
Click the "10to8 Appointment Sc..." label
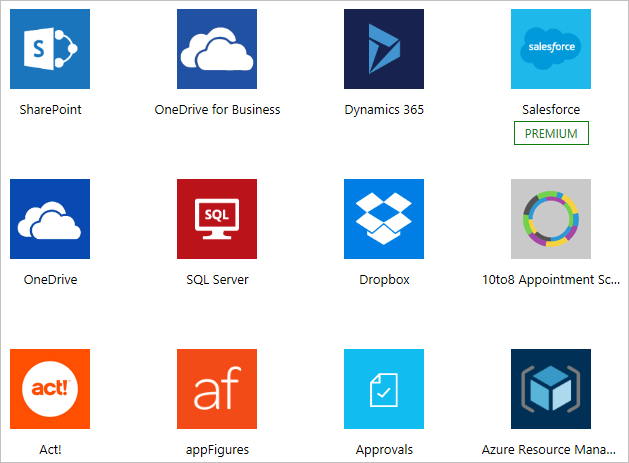point(551,280)
